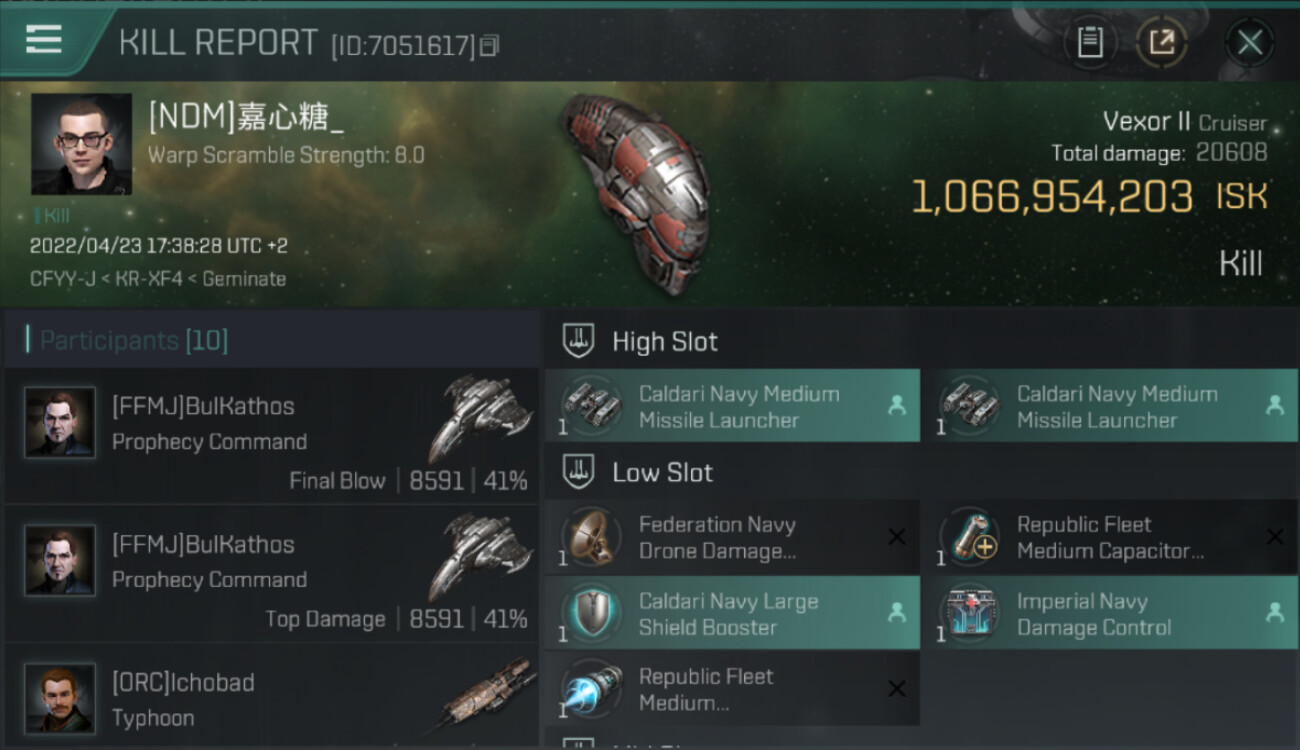The height and width of the screenshot is (750, 1300).
Task: Click the High Slot section icon
Action: coord(578,341)
